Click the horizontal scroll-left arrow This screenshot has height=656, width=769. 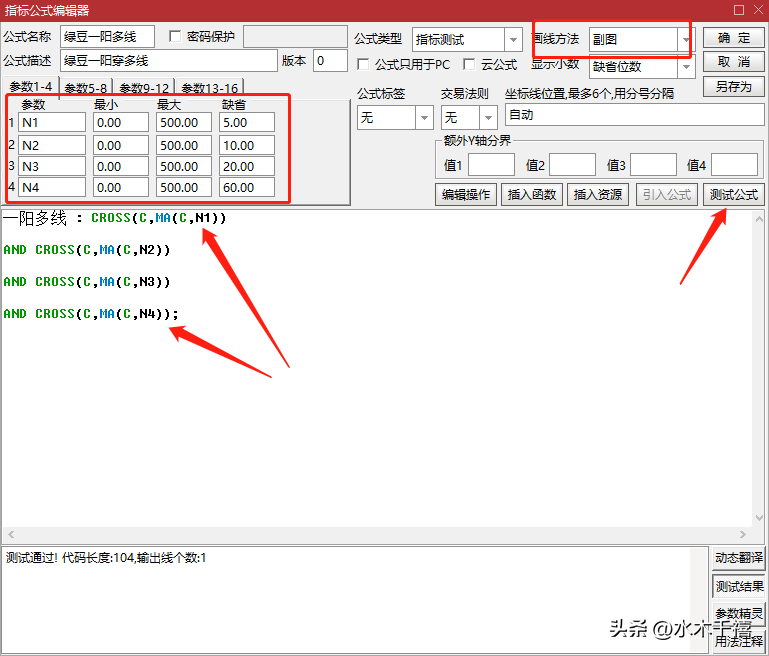coord(11,534)
